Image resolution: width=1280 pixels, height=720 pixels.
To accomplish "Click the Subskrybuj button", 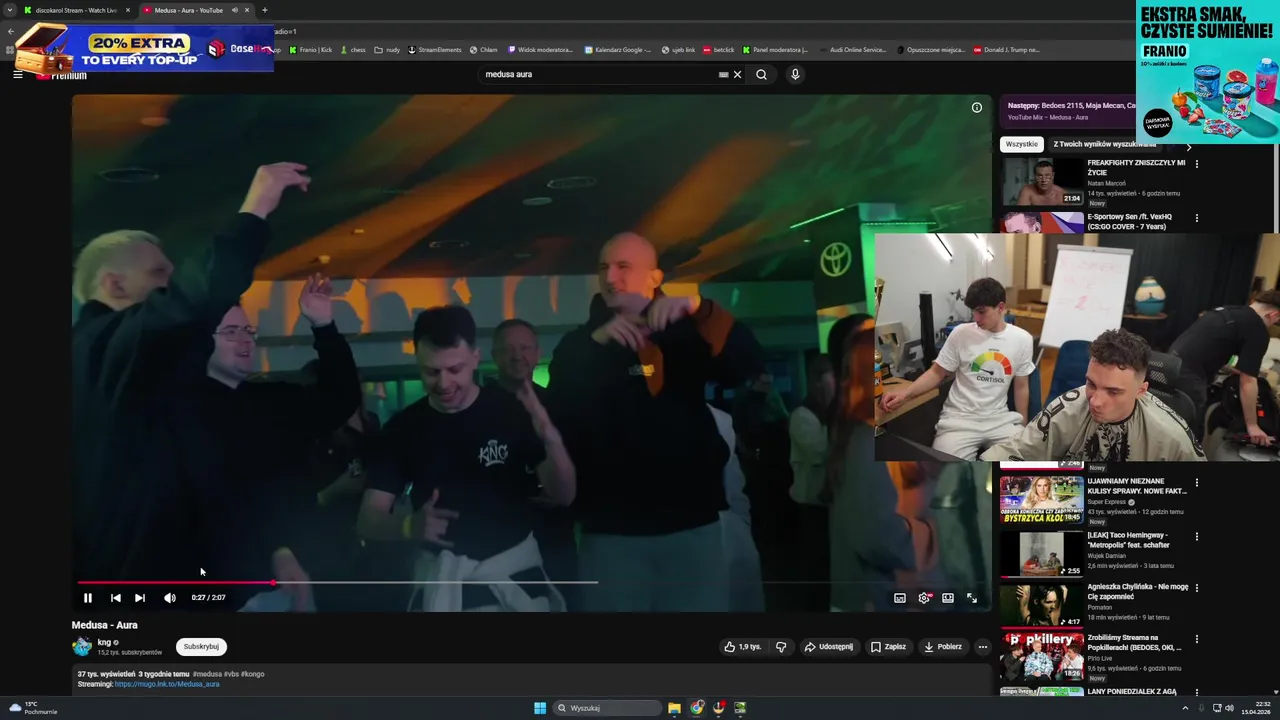I will coord(201,647).
